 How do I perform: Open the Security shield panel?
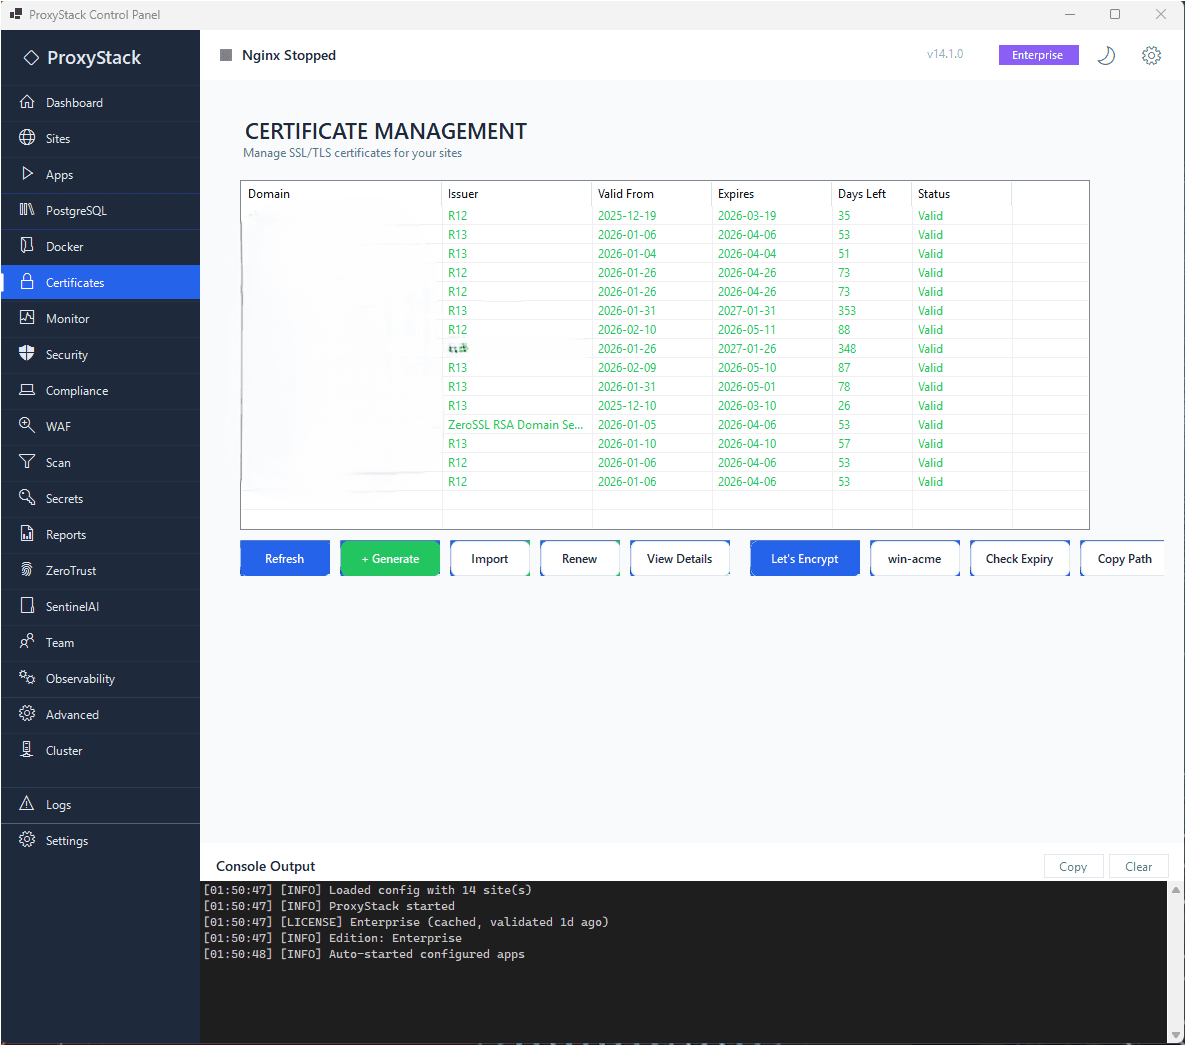[x=66, y=354]
